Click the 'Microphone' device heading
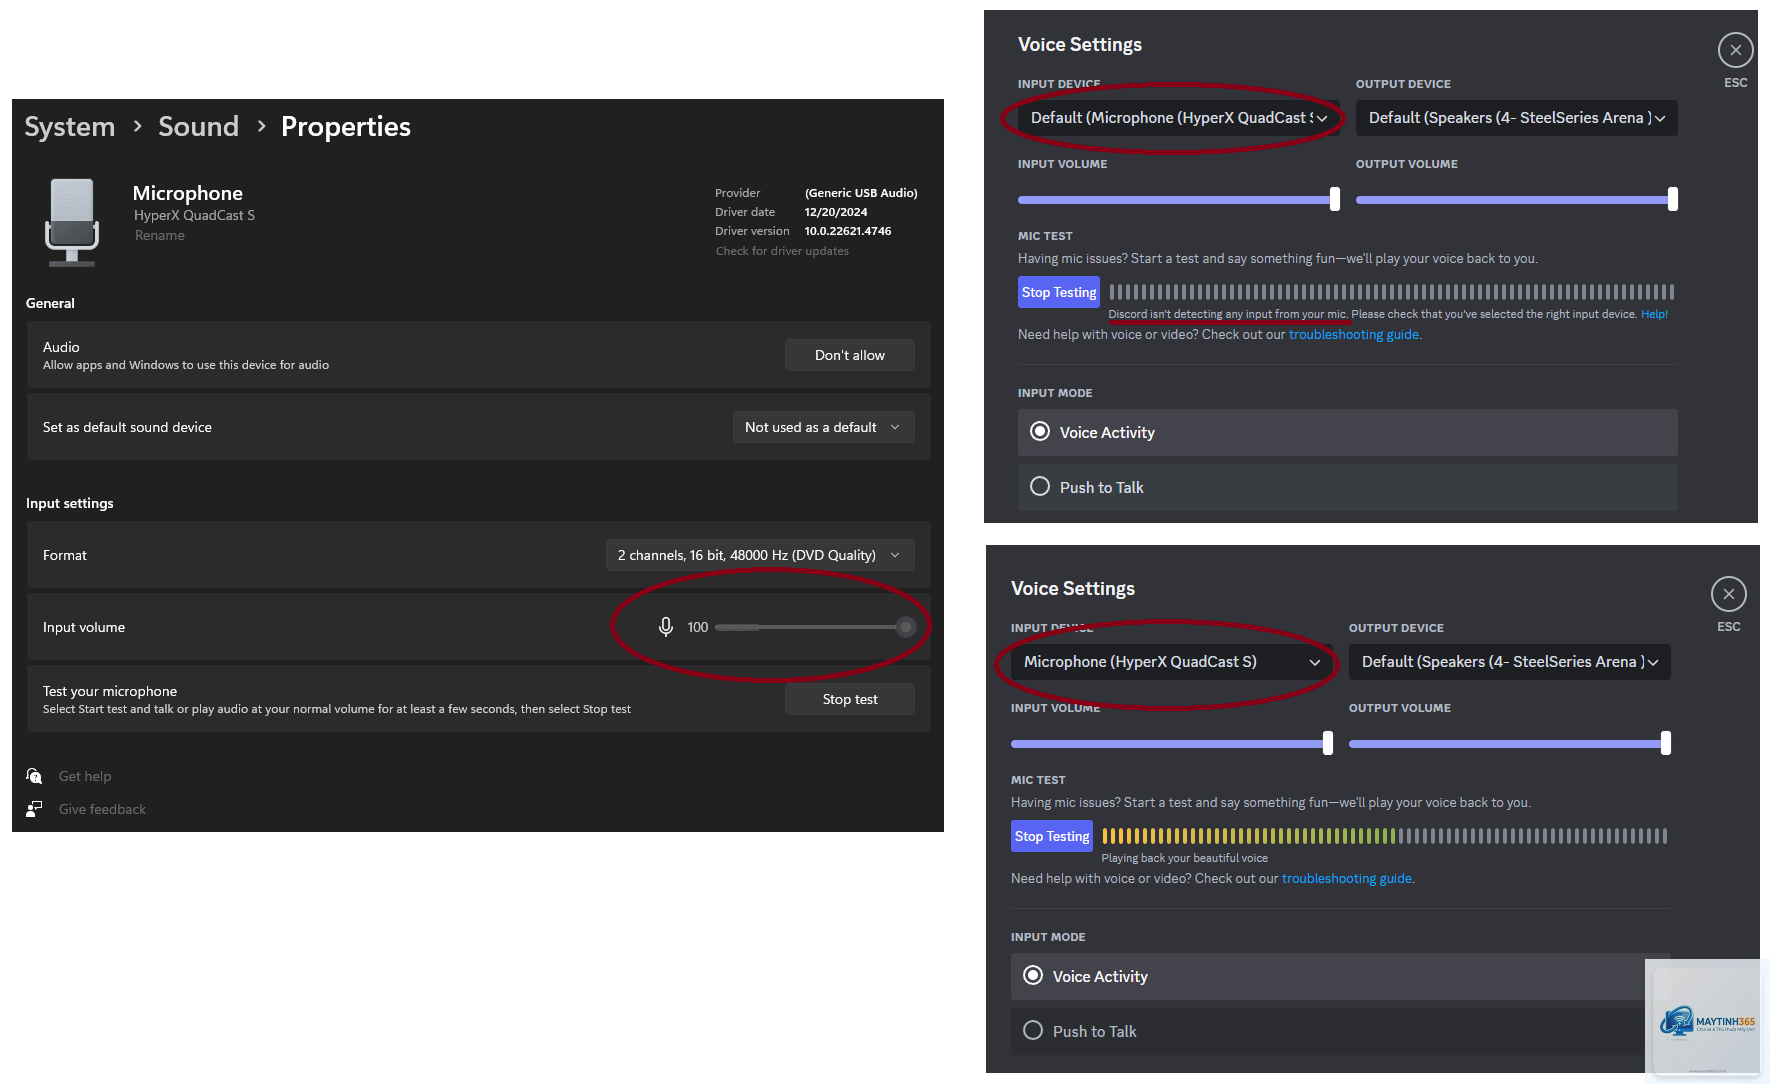Screen dimensions: 1770x1084 [x=188, y=193]
